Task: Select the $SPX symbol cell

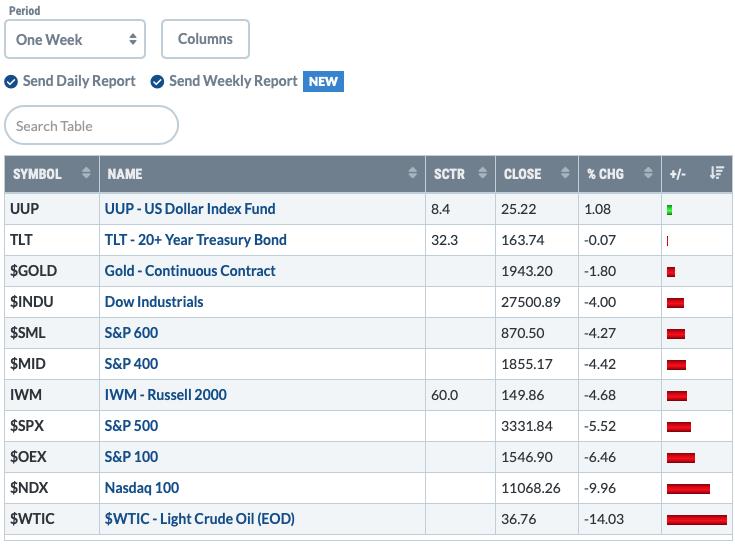Action: 52,425
